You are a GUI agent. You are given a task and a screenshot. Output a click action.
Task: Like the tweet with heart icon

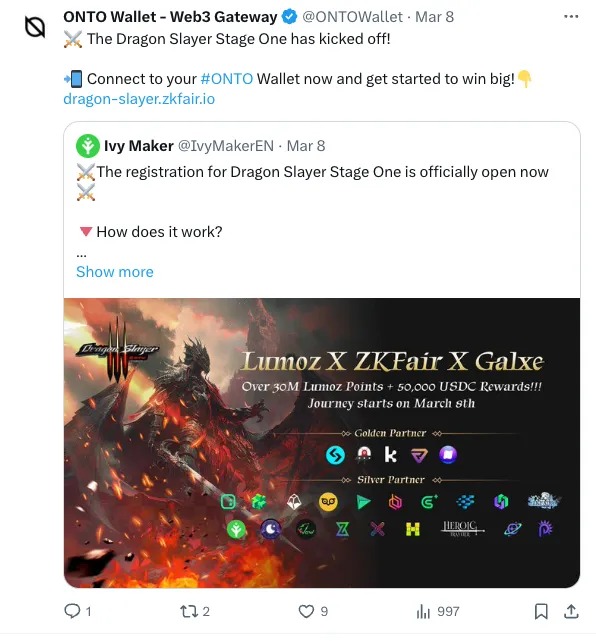306,611
